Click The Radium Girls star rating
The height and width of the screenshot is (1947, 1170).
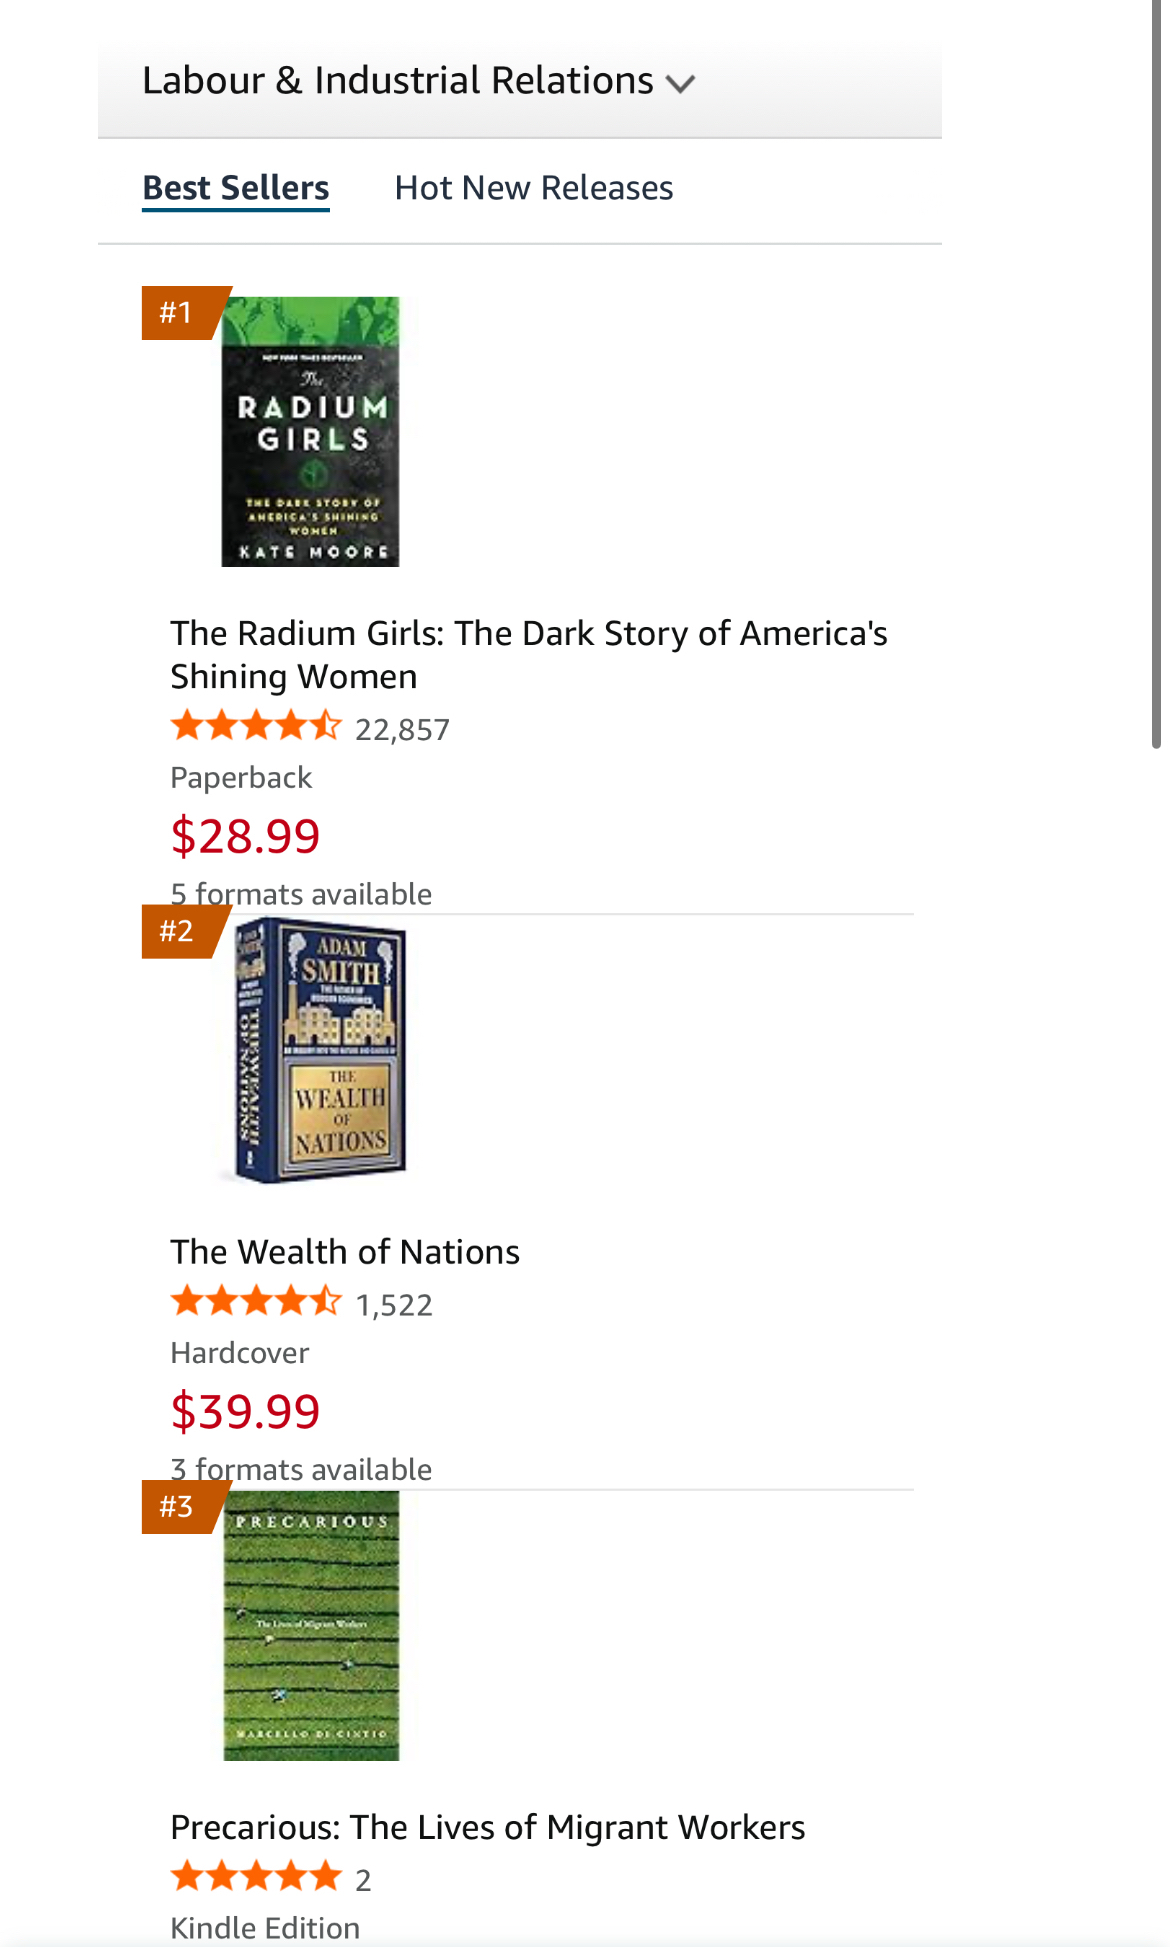256,726
